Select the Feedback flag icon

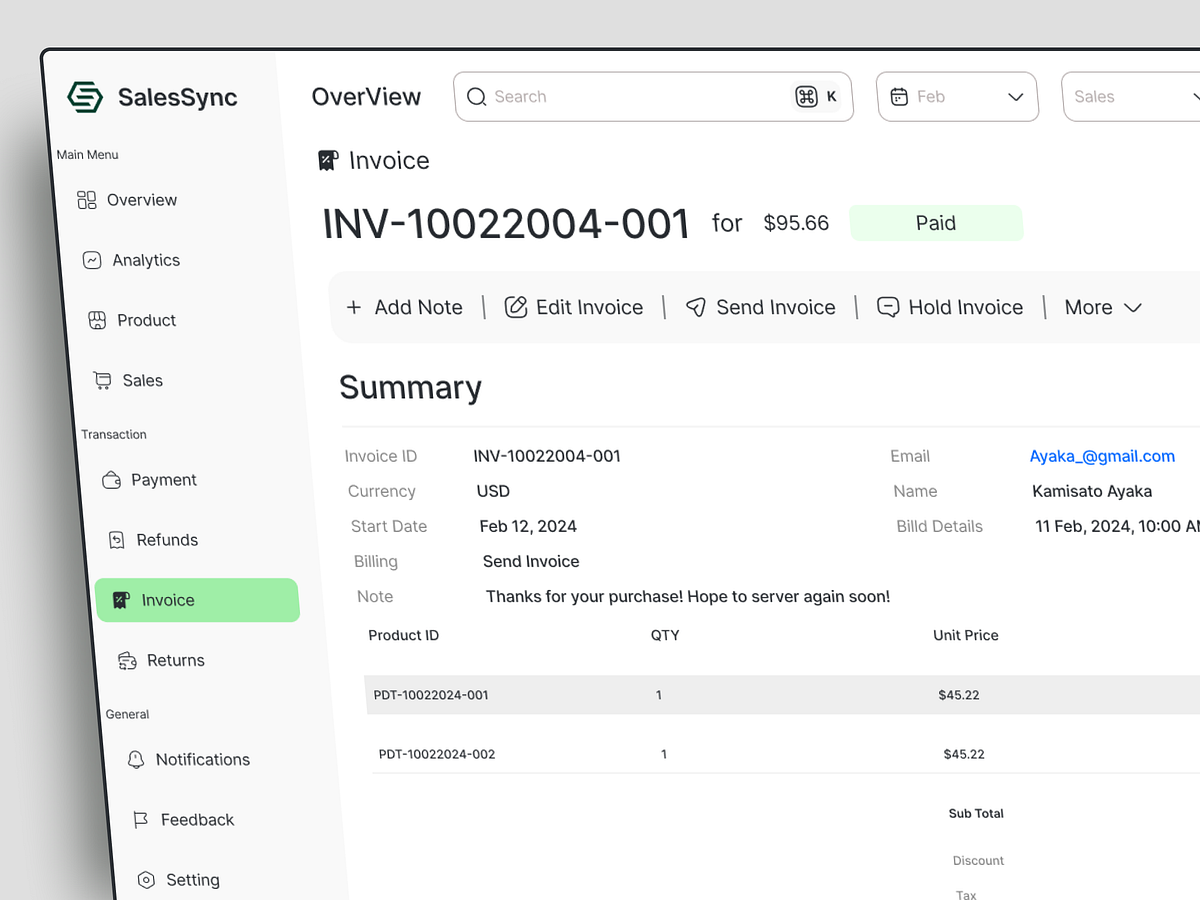coord(140,819)
